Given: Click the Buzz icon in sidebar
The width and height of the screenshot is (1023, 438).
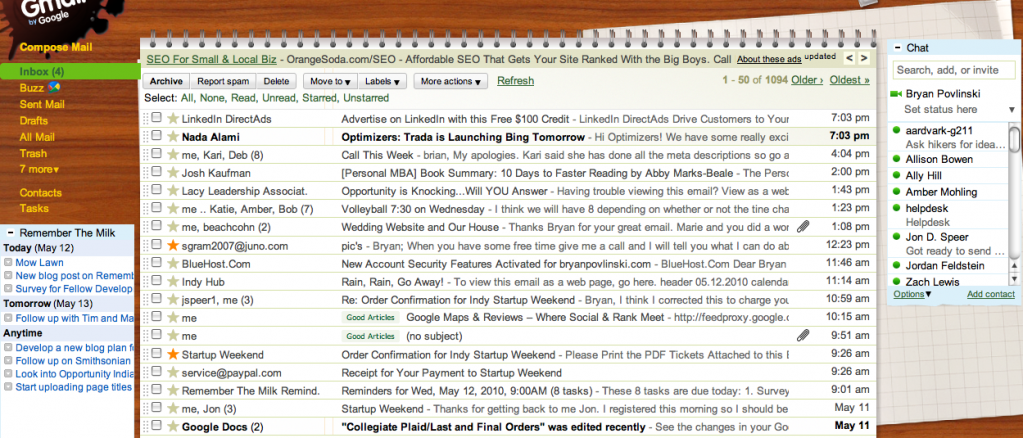Looking at the screenshot, I should pos(53,87).
